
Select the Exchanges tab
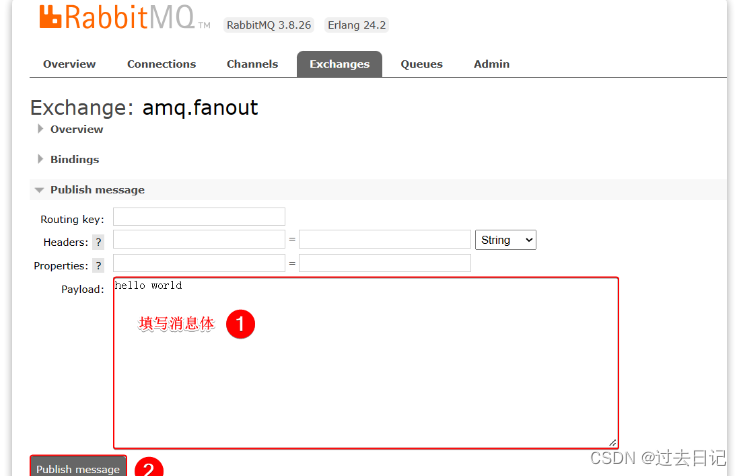click(x=339, y=64)
